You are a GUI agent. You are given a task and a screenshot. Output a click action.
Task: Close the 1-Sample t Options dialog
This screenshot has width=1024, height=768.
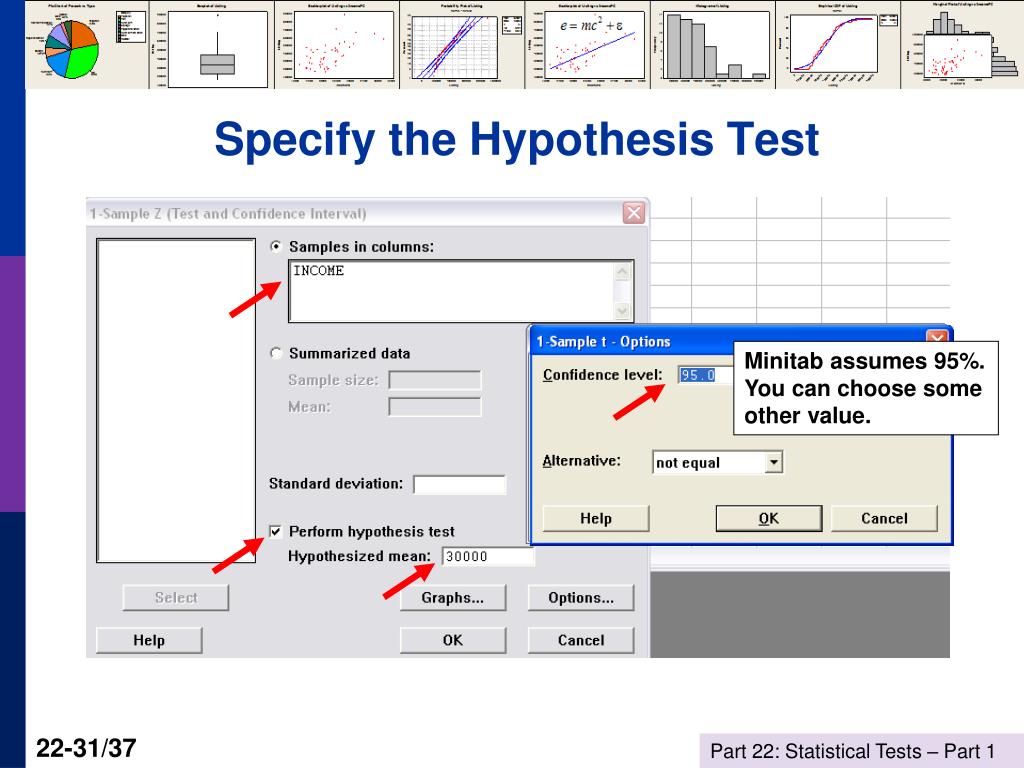[937, 337]
